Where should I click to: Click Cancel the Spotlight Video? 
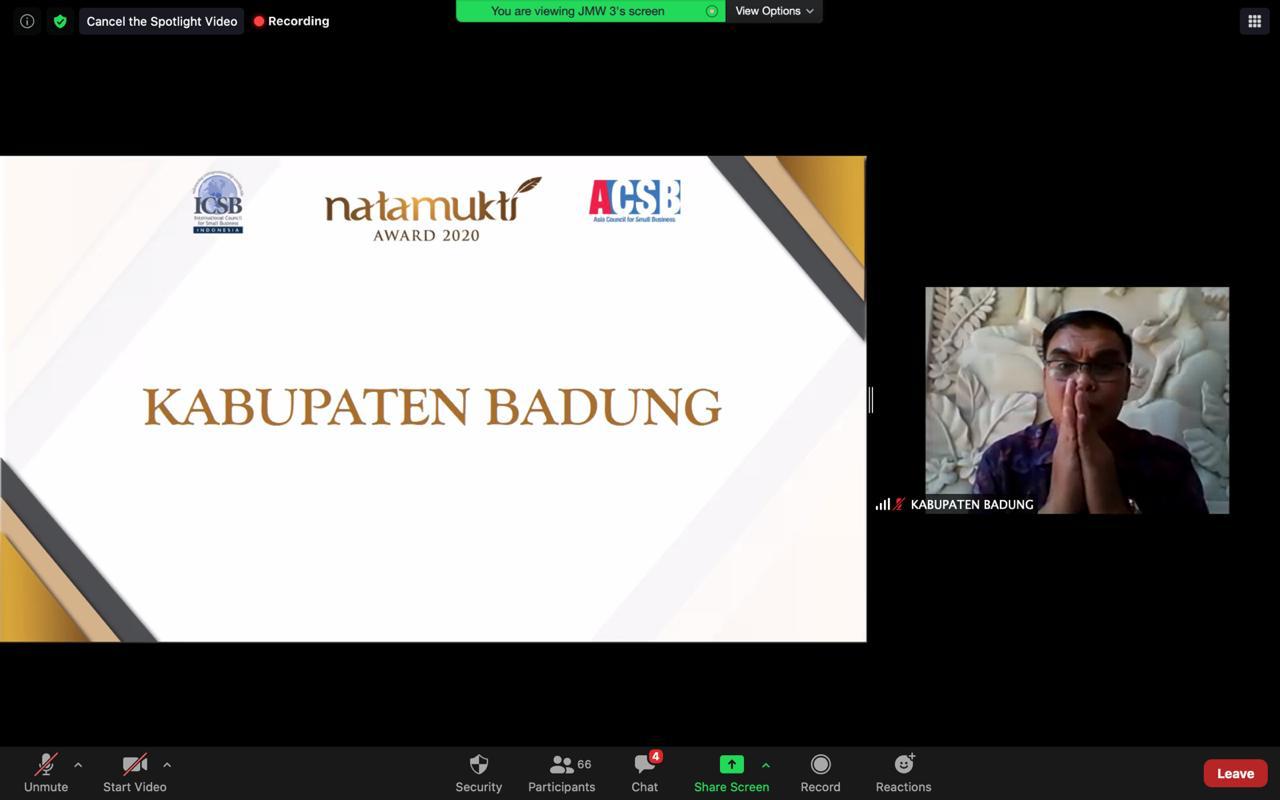point(162,21)
